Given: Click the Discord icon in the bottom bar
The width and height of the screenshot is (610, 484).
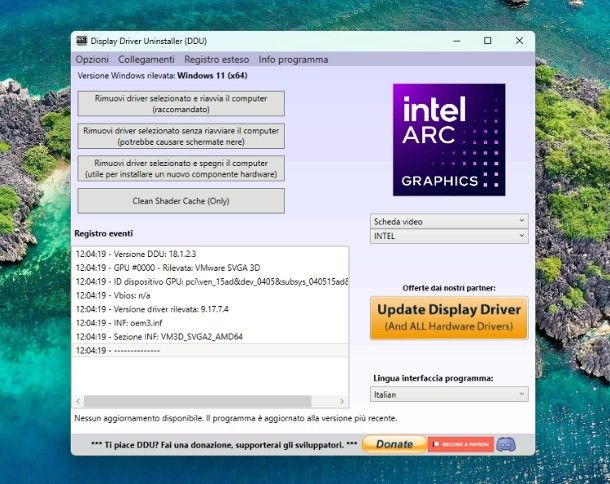Looking at the screenshot, I should click(506, 444).
